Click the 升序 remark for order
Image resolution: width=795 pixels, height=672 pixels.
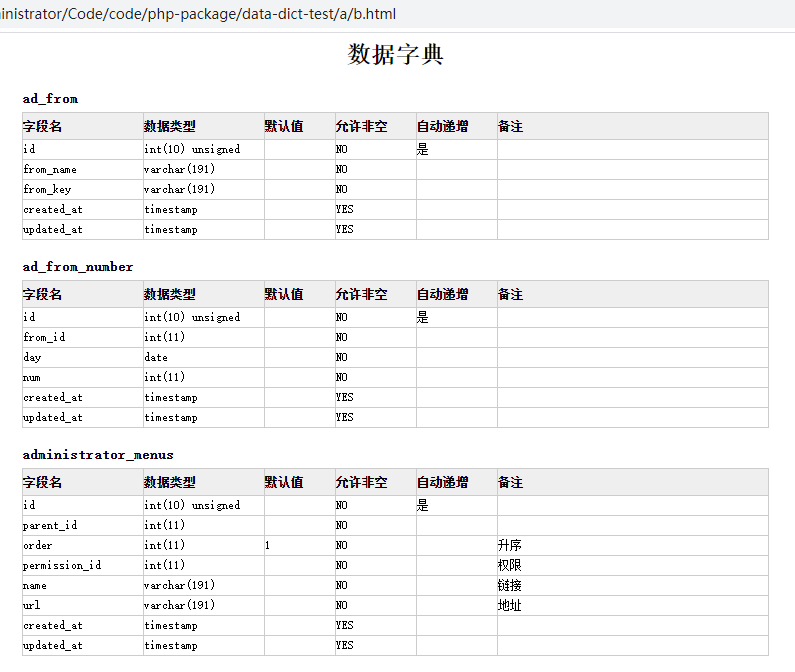point(510,545)
